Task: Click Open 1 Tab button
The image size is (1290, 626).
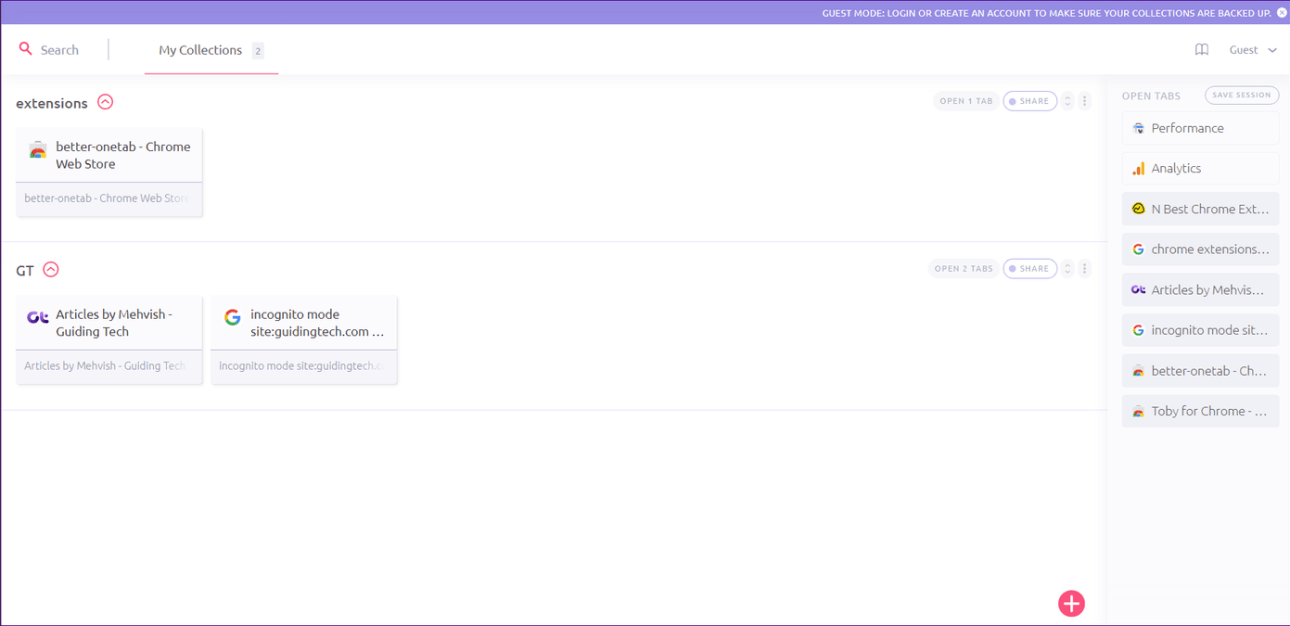Action: point(965,101)
